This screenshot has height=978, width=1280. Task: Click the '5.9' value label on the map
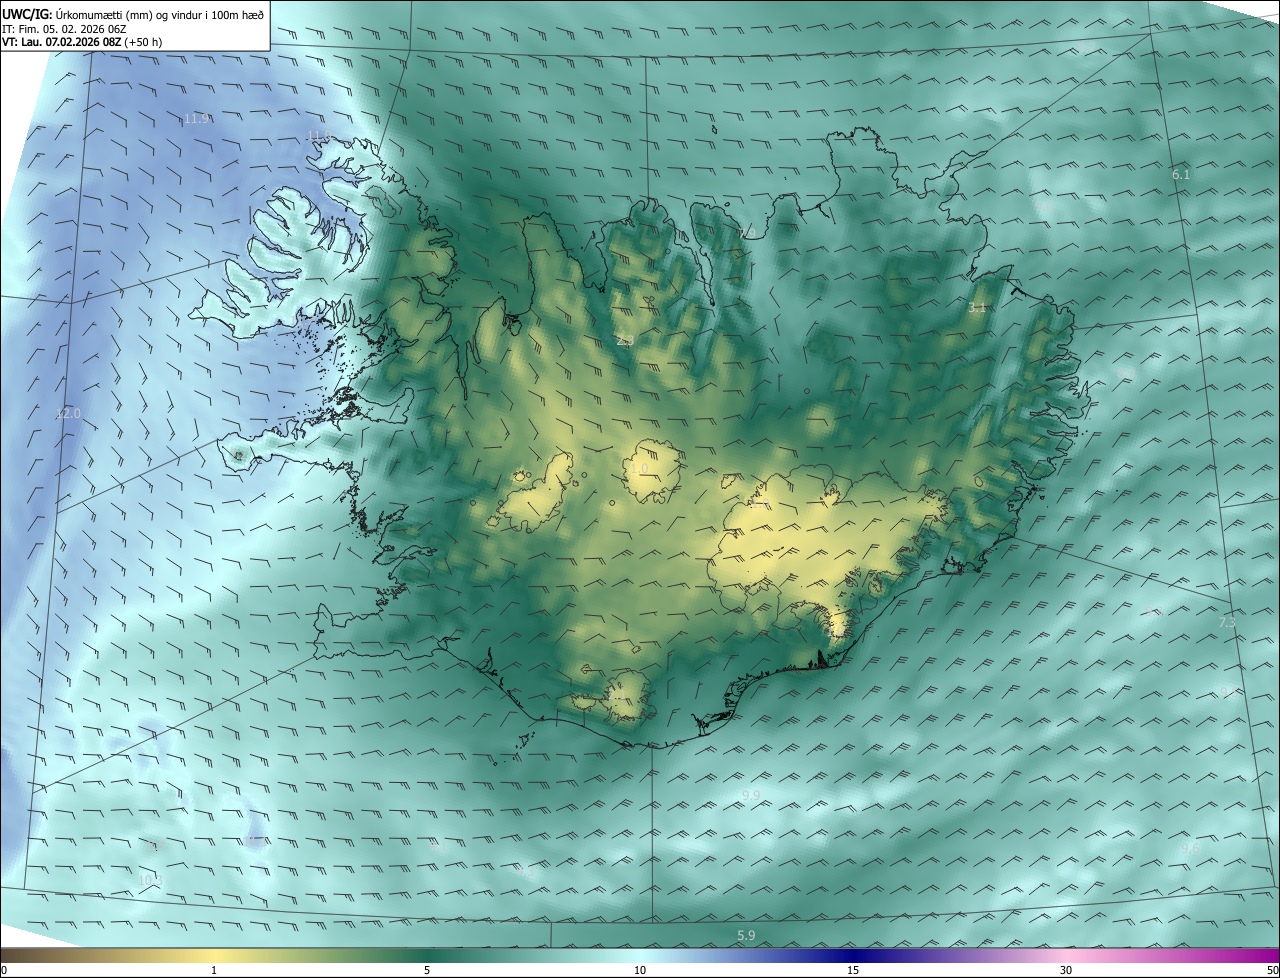[x=746, y=935]
